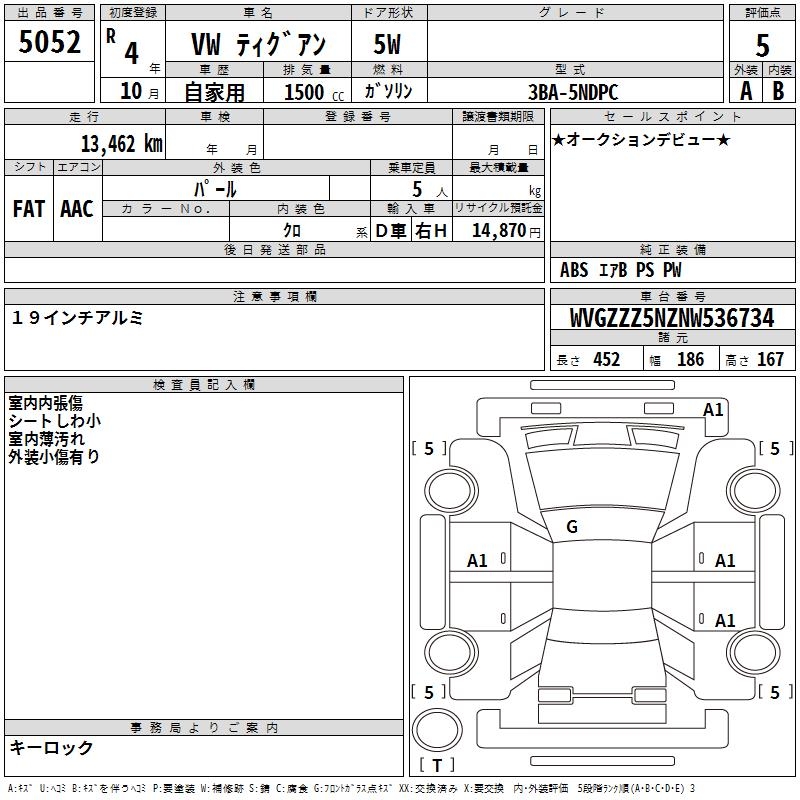Select the front-left wheel [5] marker

(430, 449)
